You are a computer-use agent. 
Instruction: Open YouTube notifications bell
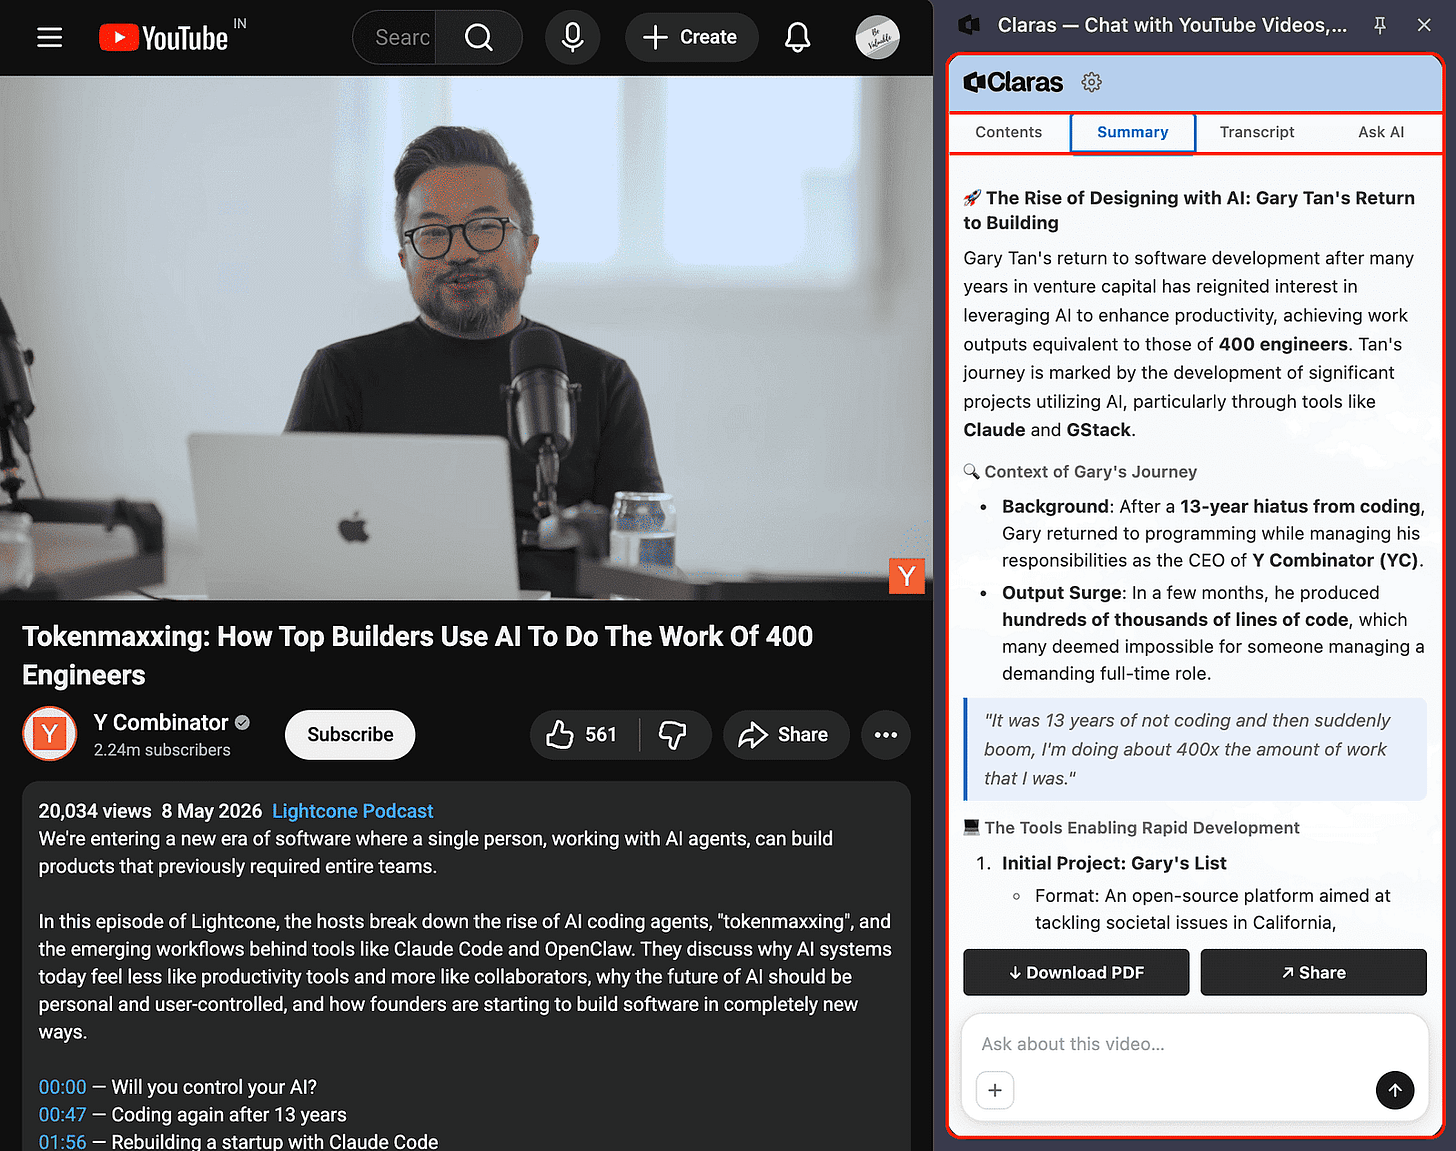797,38
